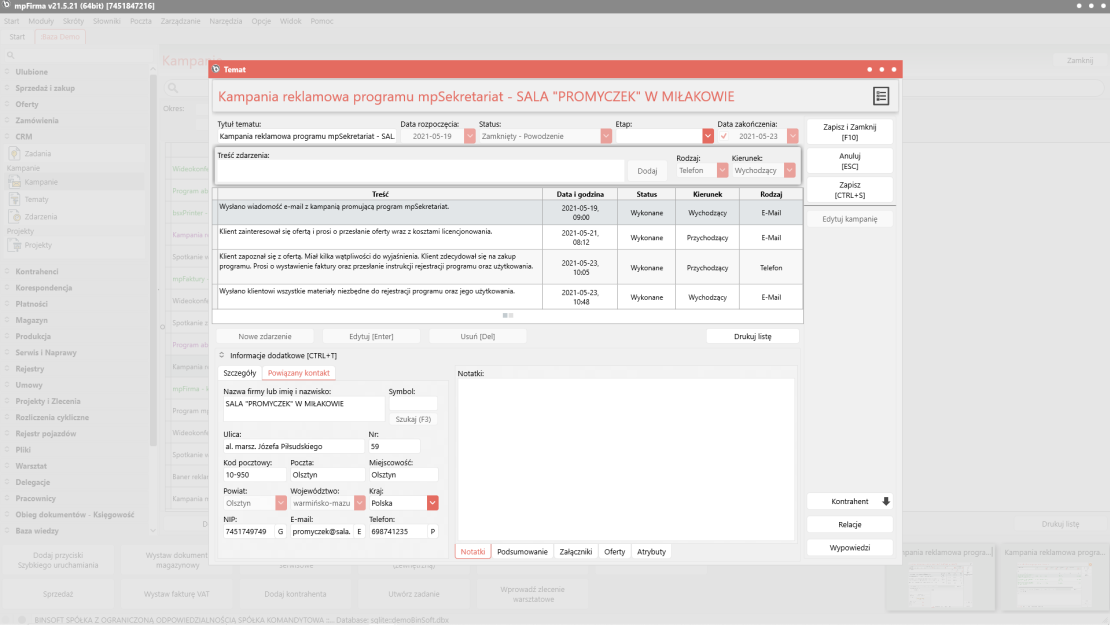Open the Załączniki tab

(x=576, y=551)
